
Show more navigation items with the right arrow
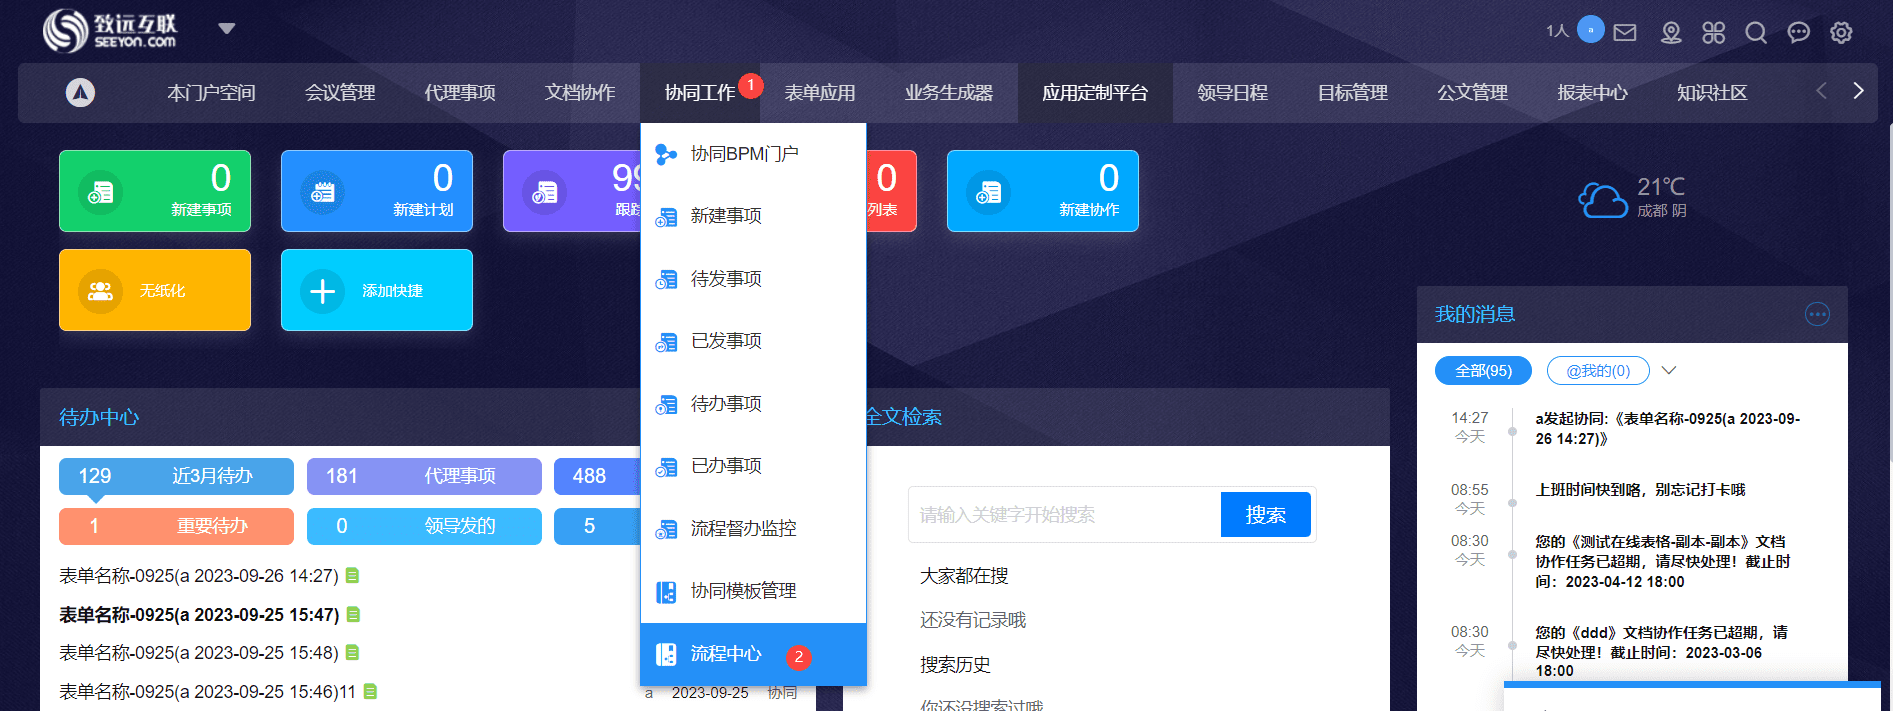coord(1858,91)
